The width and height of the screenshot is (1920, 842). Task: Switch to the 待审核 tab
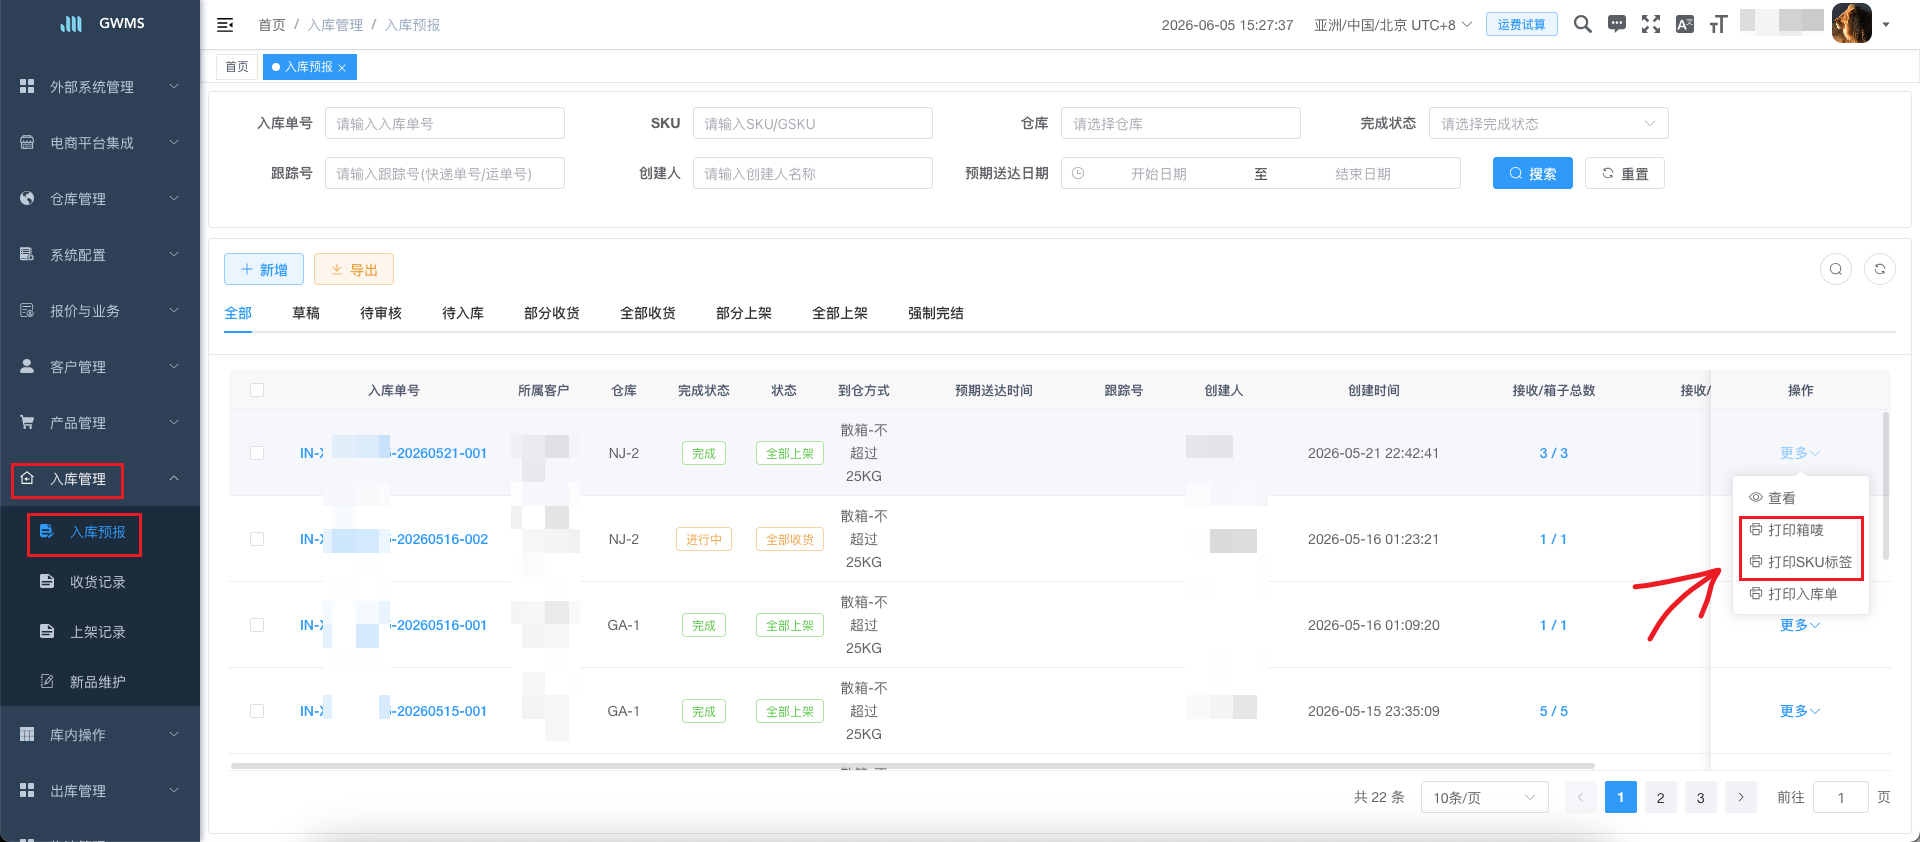(x=381, y=313)
